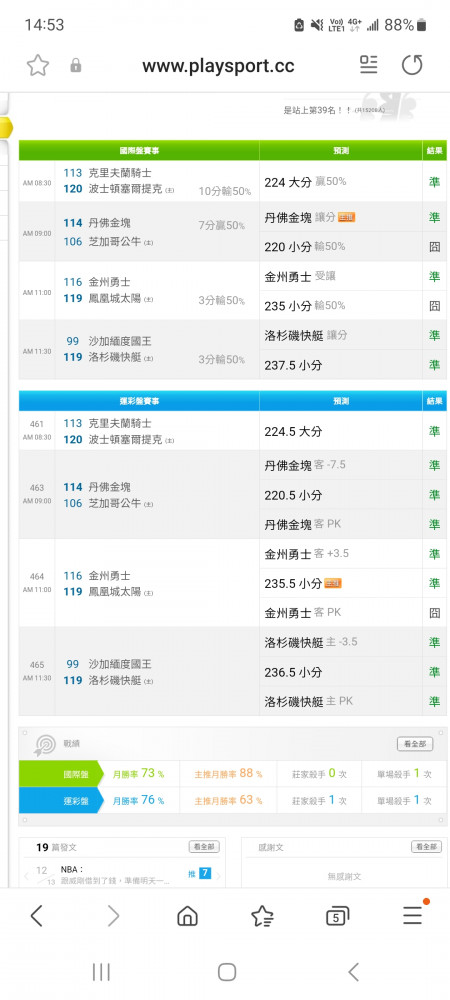Go back with browser back arrow
The width and height of the screenshot is (450, 1000).
pyautogui.click(x=36, y=916)
